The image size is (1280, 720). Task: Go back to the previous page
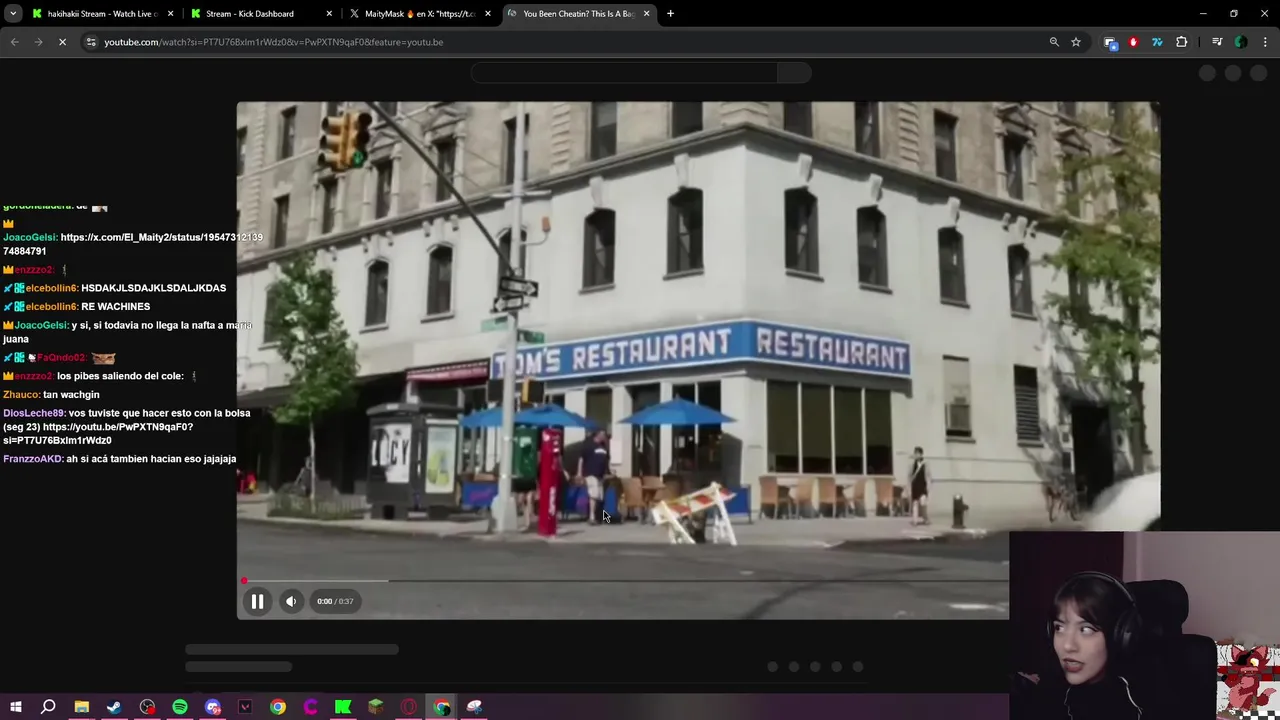click(14, 42)
